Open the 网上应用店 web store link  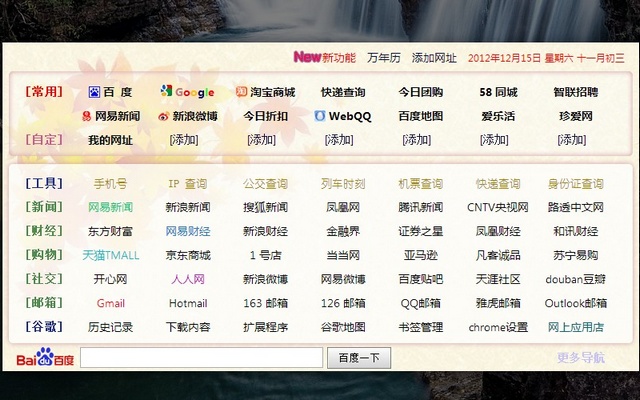pyautogui.click(x=576, y=327)
